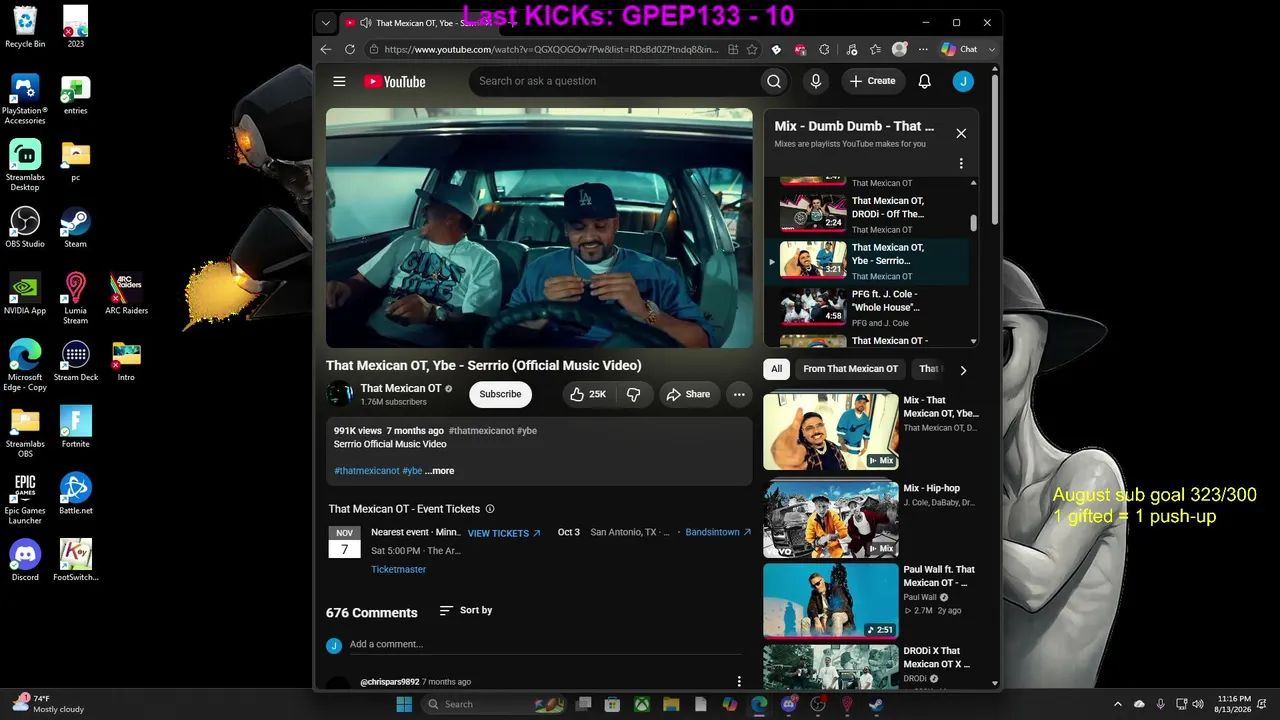Open the Ticketmaster link

point(398,570)
